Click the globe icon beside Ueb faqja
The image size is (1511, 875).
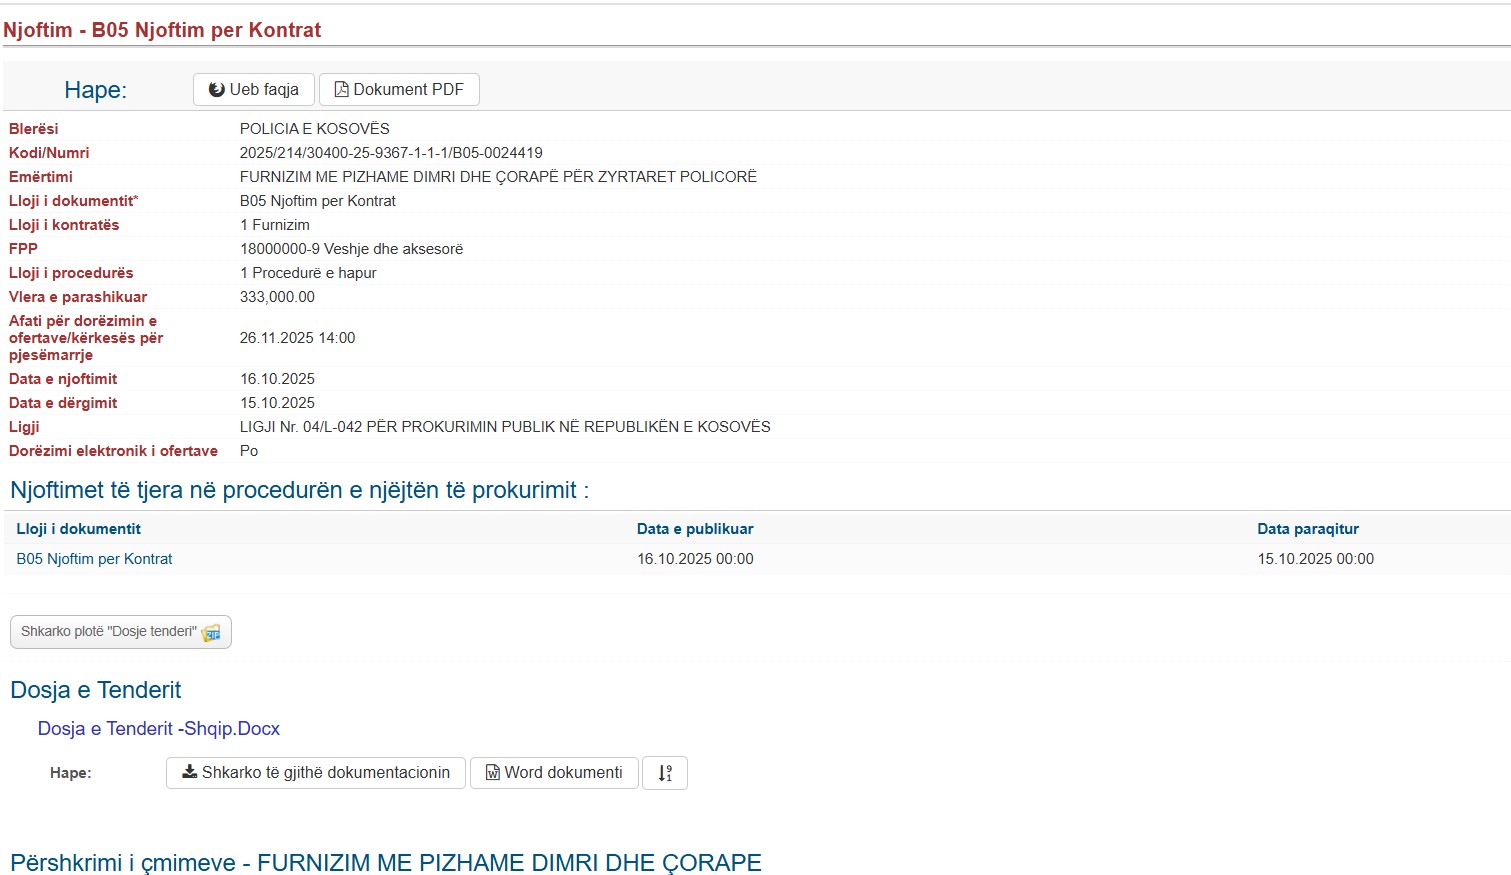pyautogui.click(x=216, y=90)
